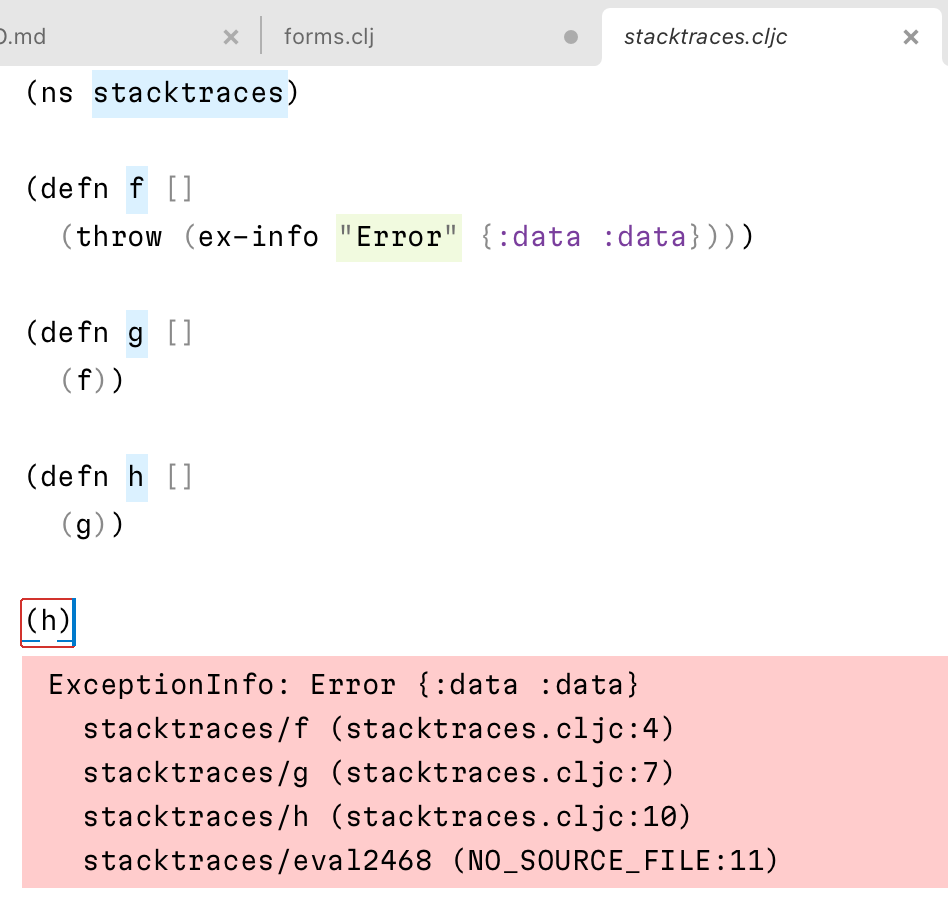Image resolution: width=948 pixels, height=920 pixels.
Task: Click ex-info in the throw expression
Action: point(258,237)
